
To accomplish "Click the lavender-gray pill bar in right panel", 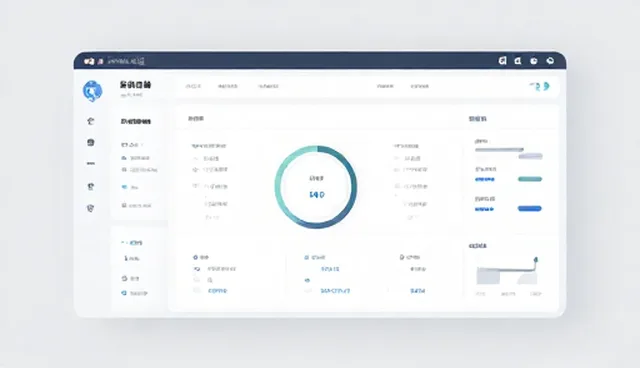I will (530, 156).
